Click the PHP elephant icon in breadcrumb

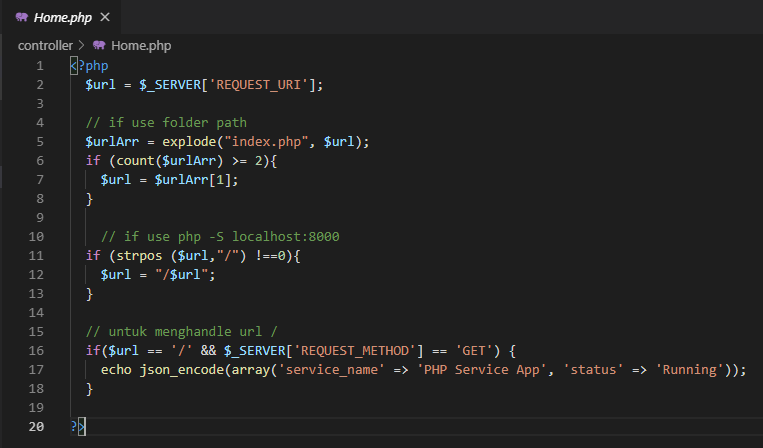tap(99, 45)
